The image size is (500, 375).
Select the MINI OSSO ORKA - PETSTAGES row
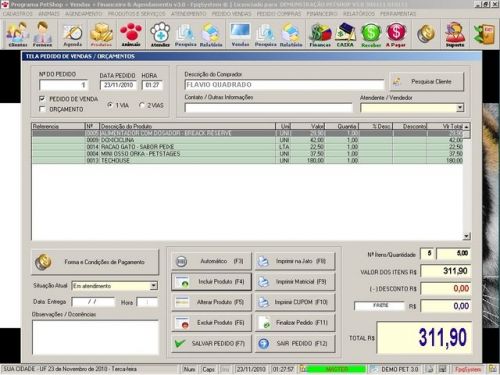pos(247,154)
